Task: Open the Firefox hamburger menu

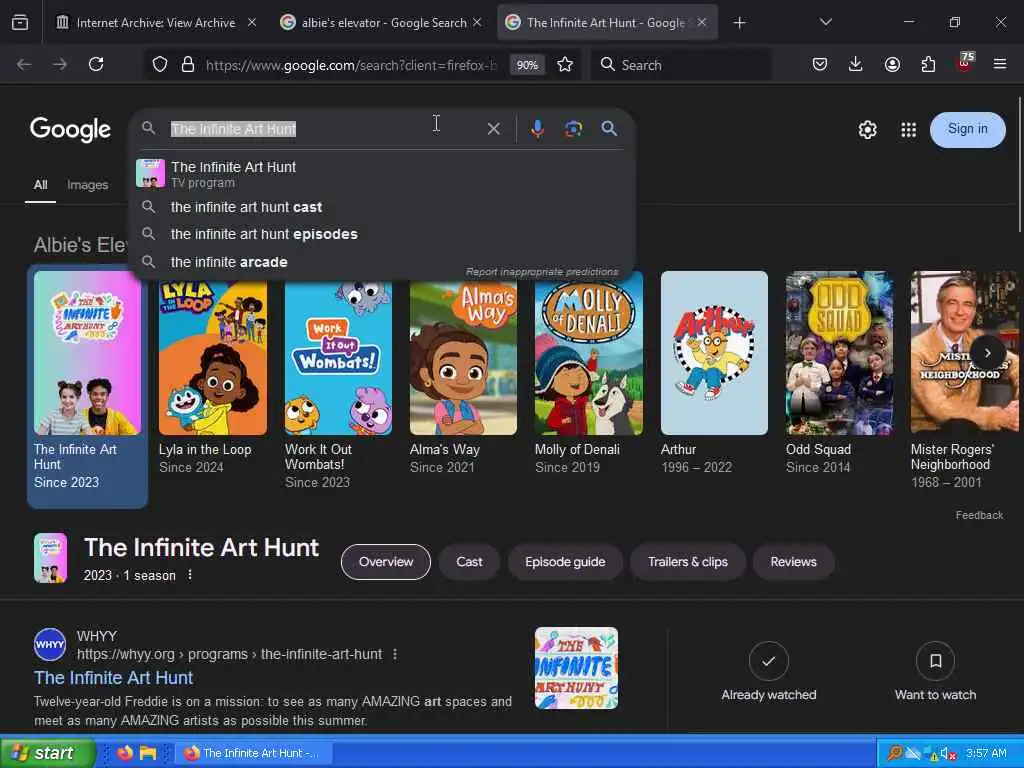Action: [x=1000, y=64]
